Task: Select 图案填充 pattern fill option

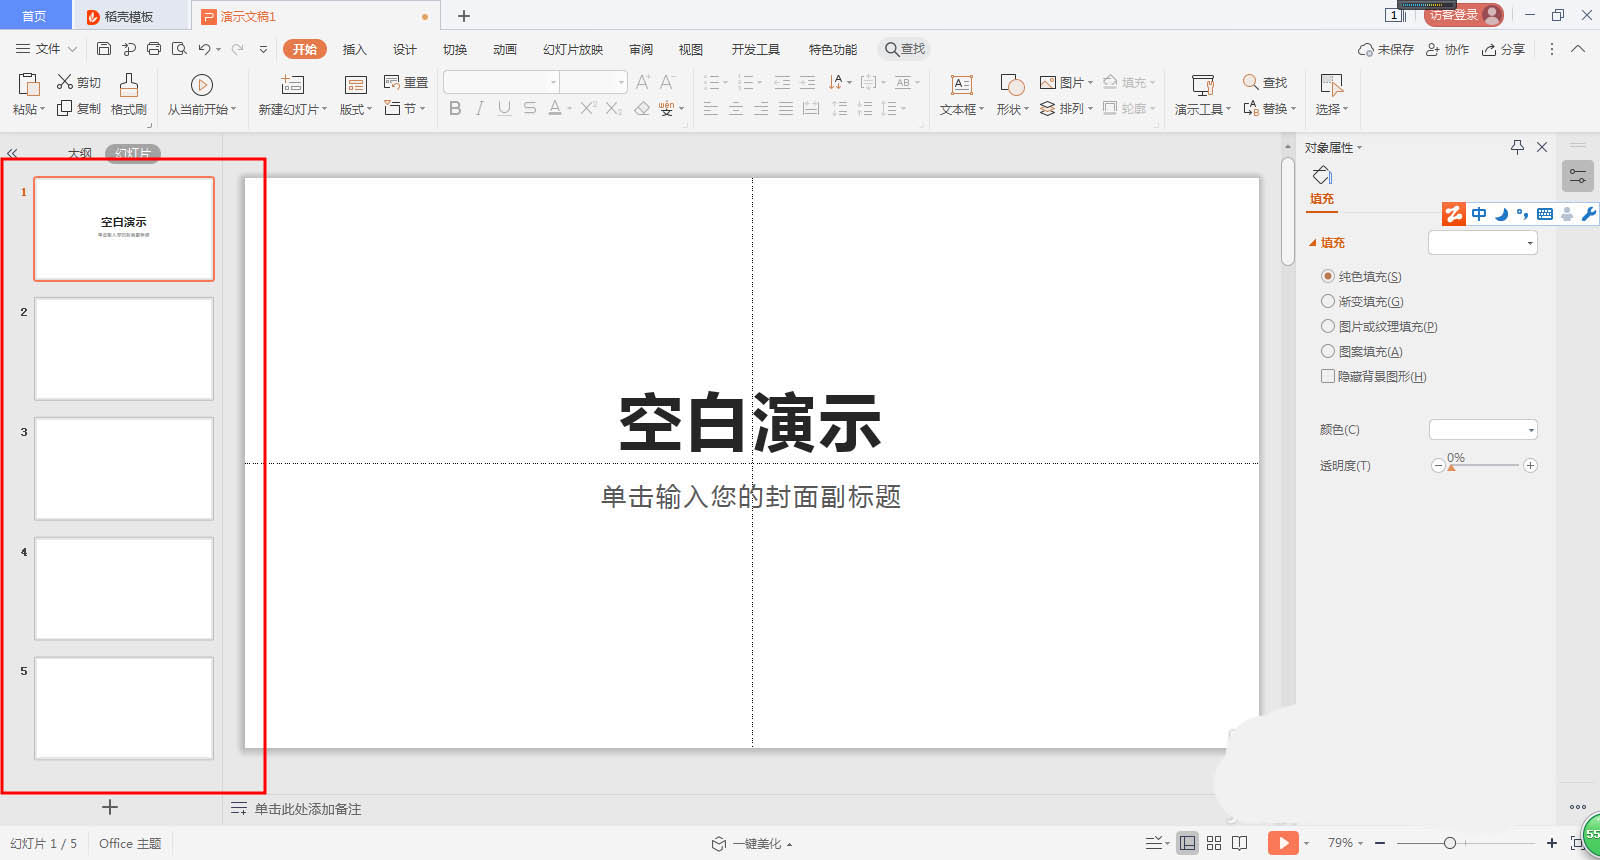Action: tap(1362, 351)
